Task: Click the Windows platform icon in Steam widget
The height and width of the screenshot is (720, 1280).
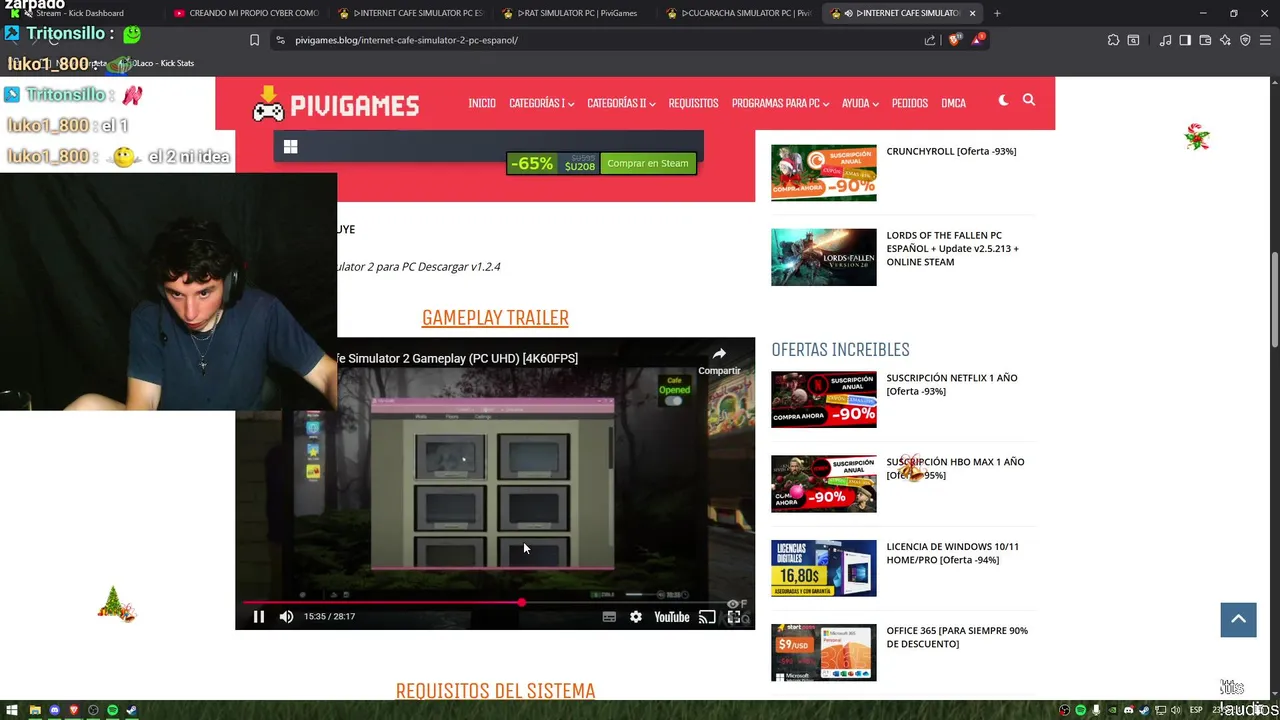Action: tap(291, 147)
